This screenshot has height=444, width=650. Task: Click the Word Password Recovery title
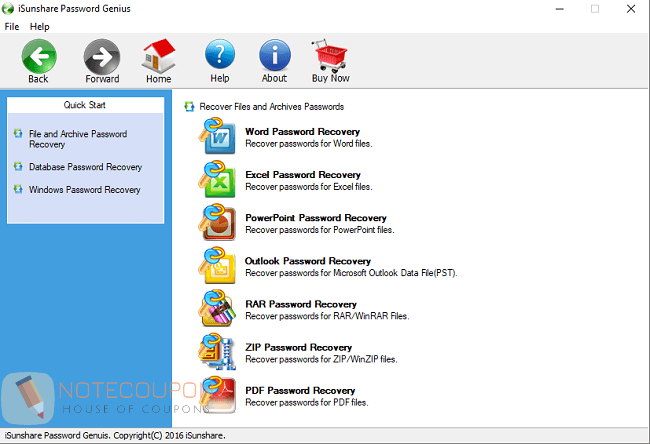click(303, 131)
